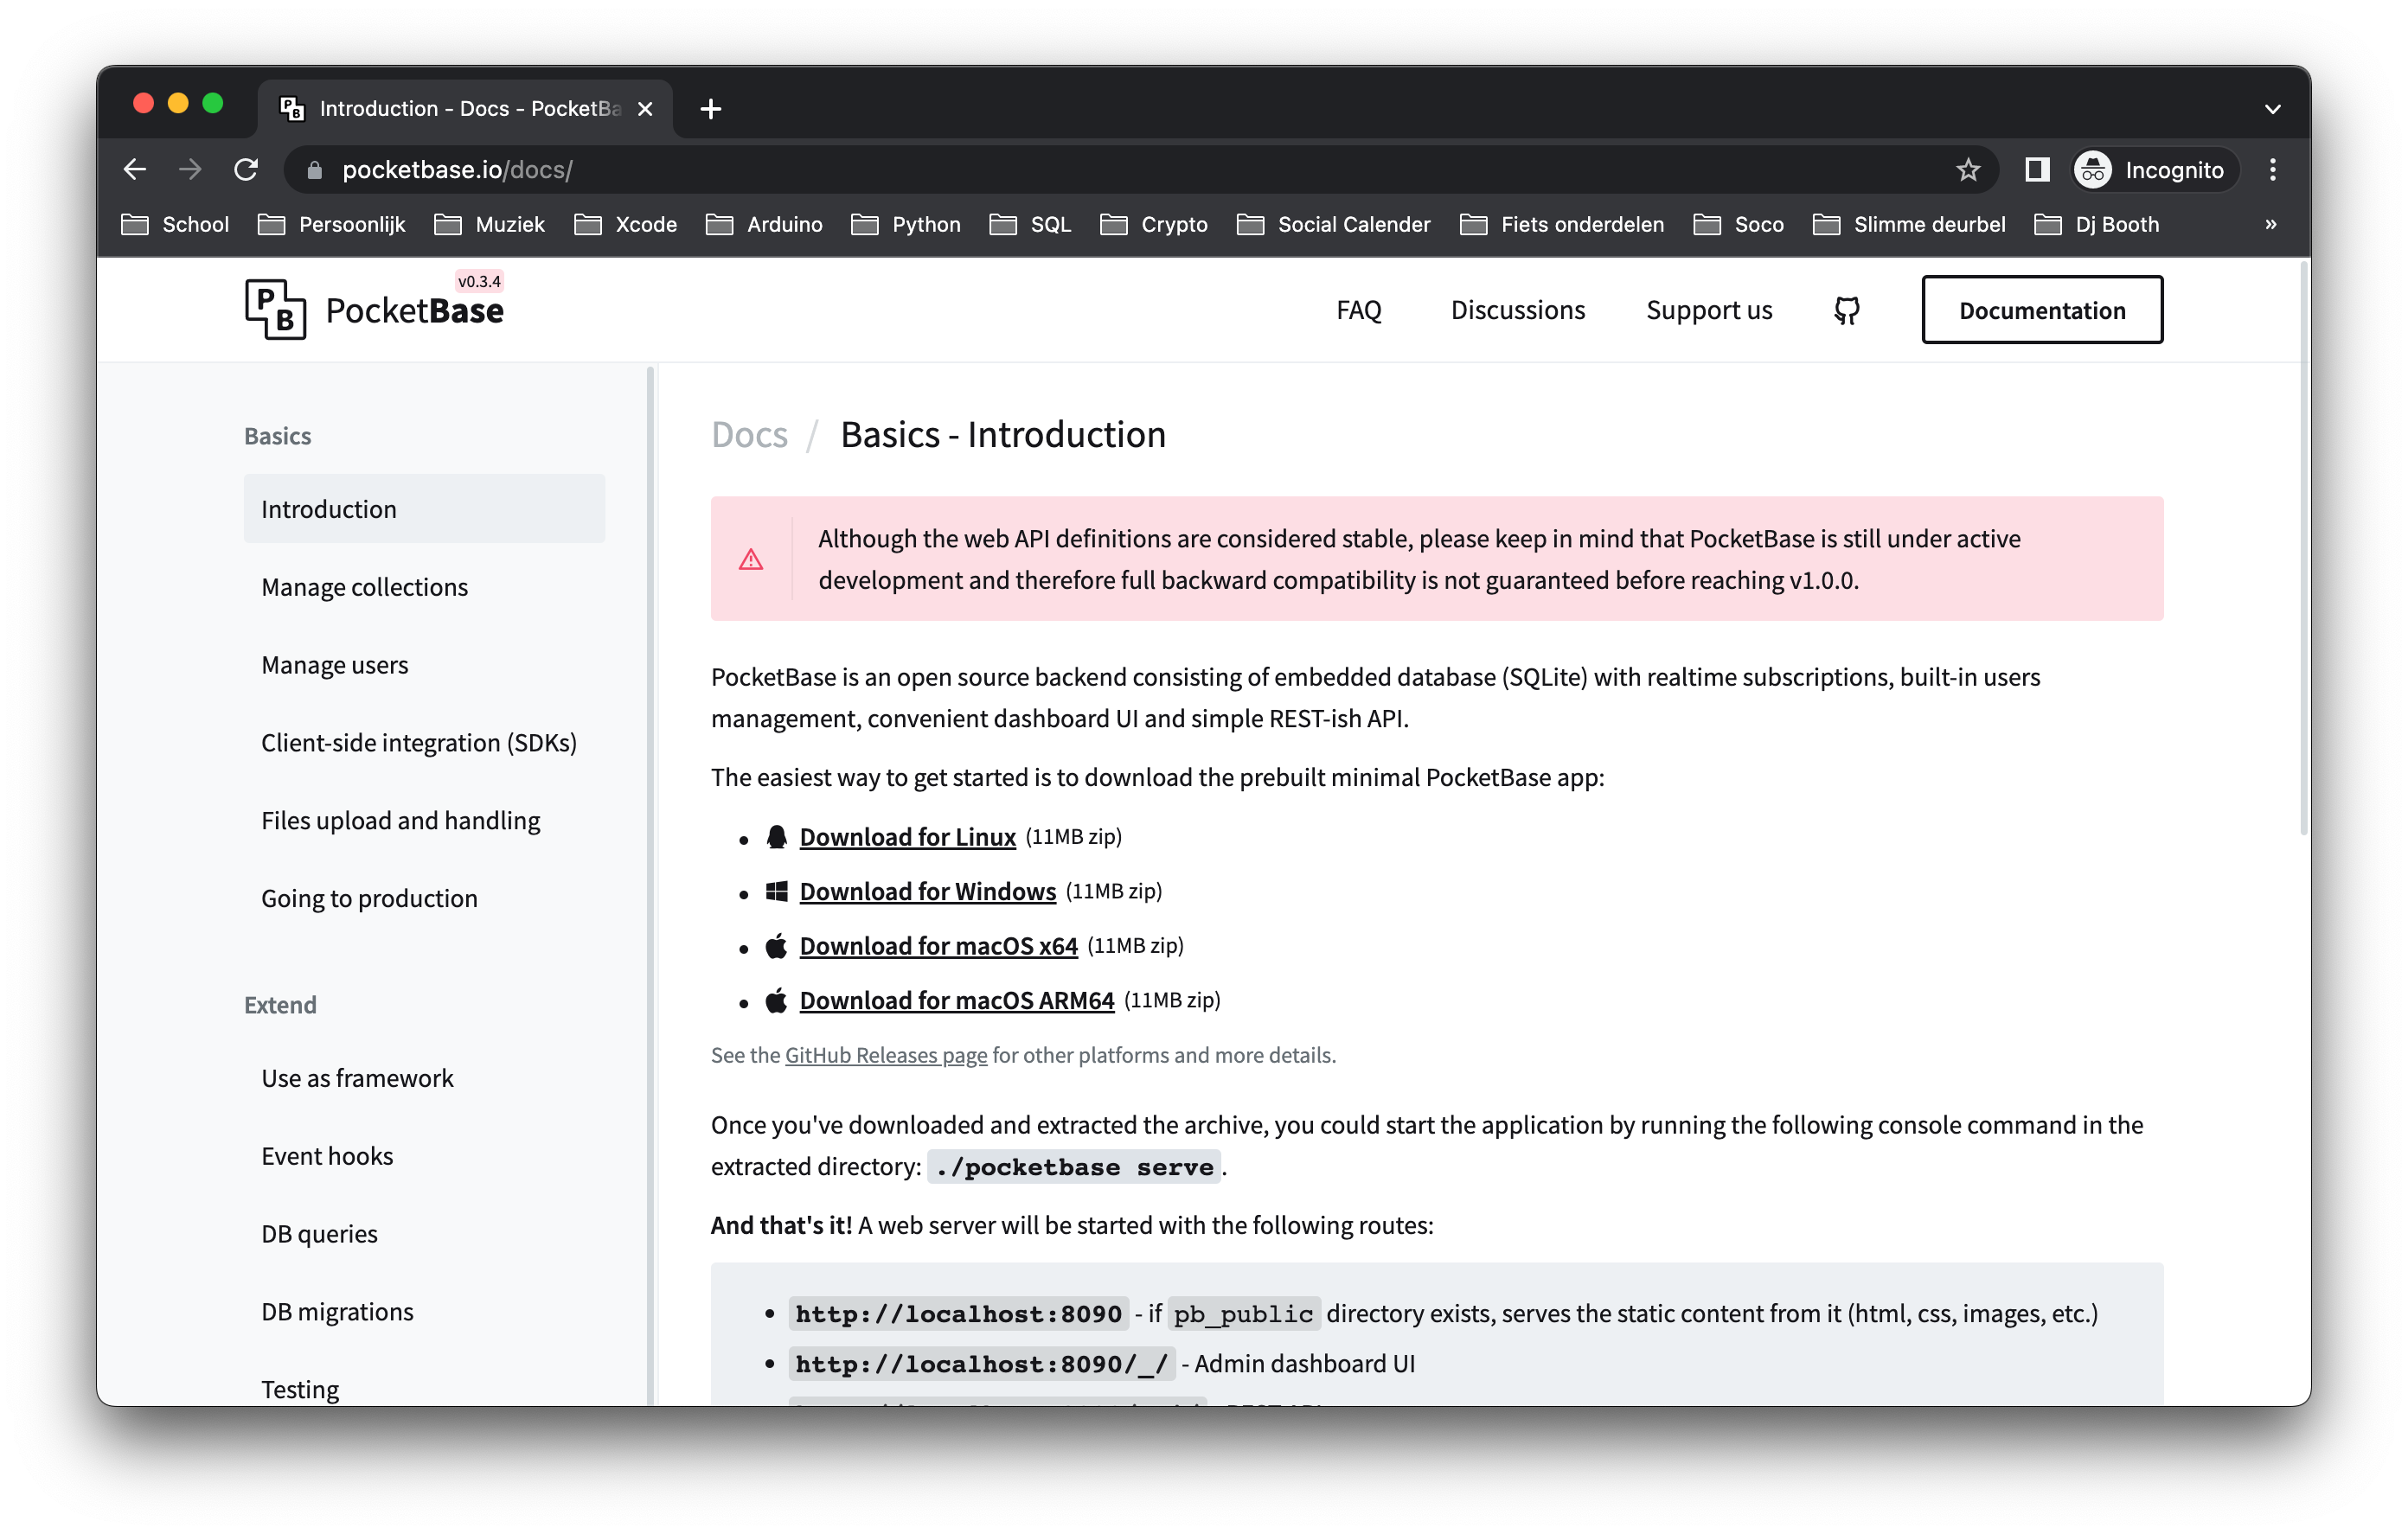Screen dimensions: 2408x1534
Task: Open the Muziek bookmarks folder
Action: click(489, 224)
